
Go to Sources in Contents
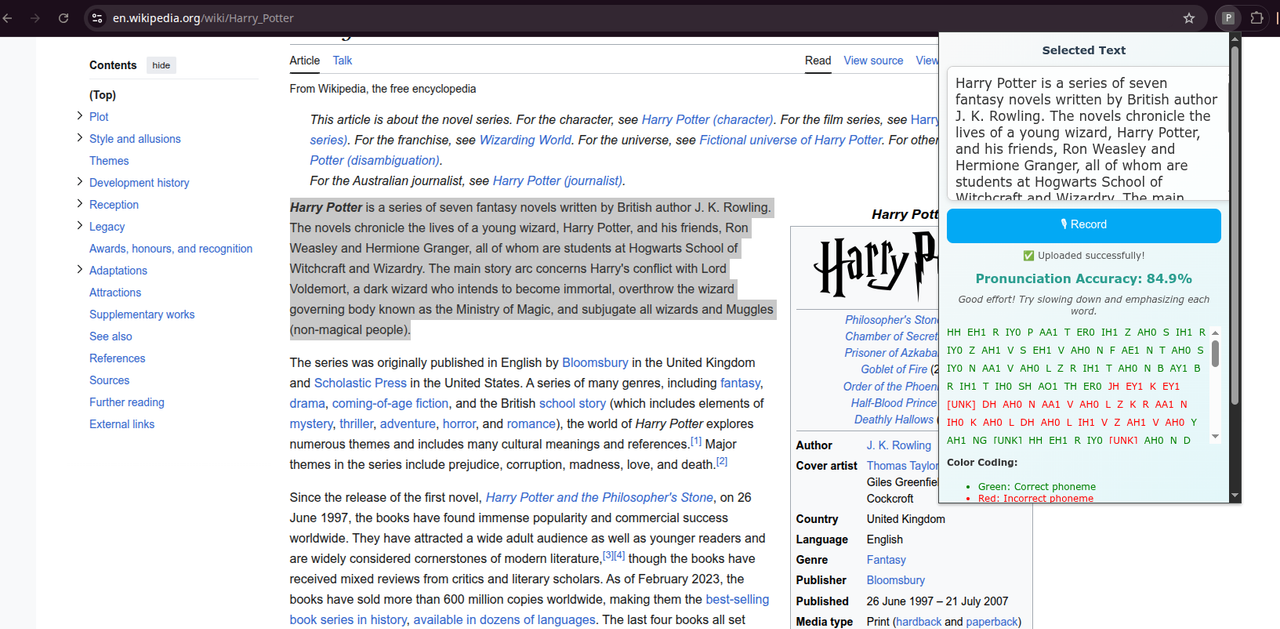(109, 381)
